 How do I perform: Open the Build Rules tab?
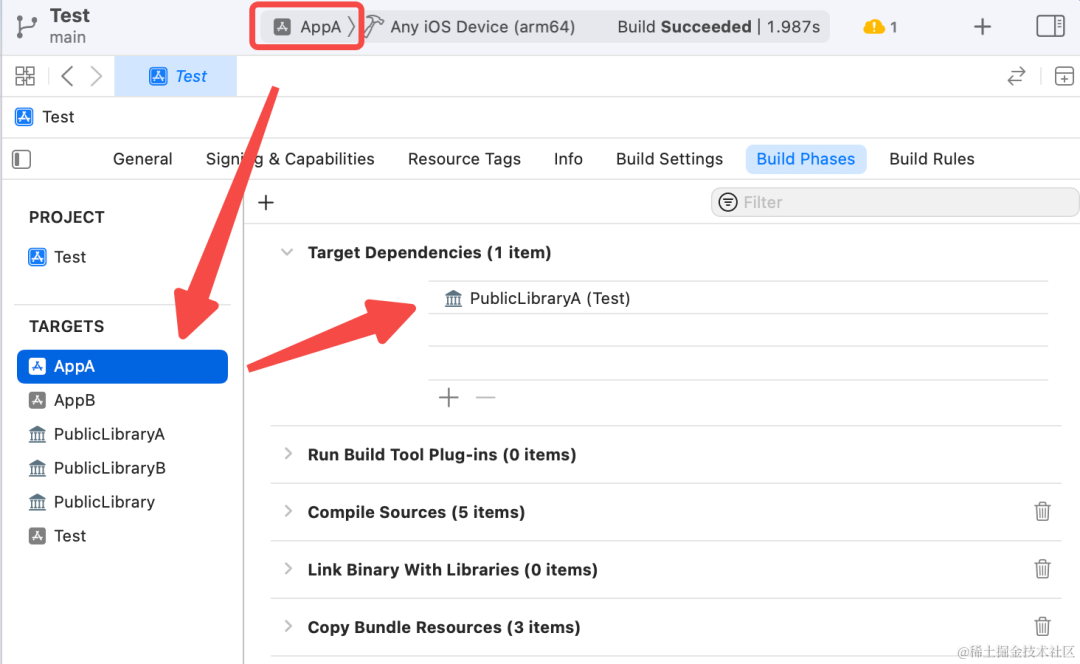pyautogui.click(x=931, y=159)
